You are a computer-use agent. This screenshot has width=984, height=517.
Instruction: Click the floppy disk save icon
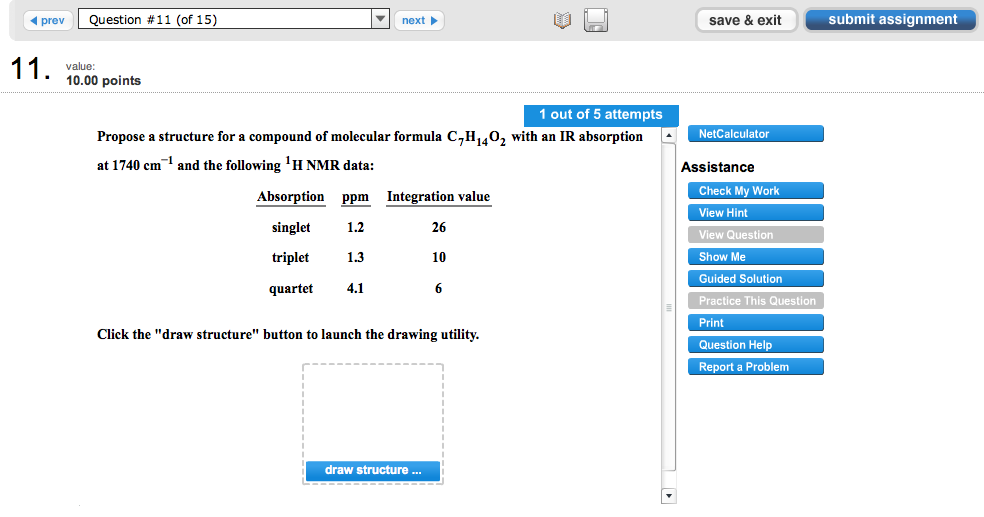pyautogui.click(x=596, y=21)
